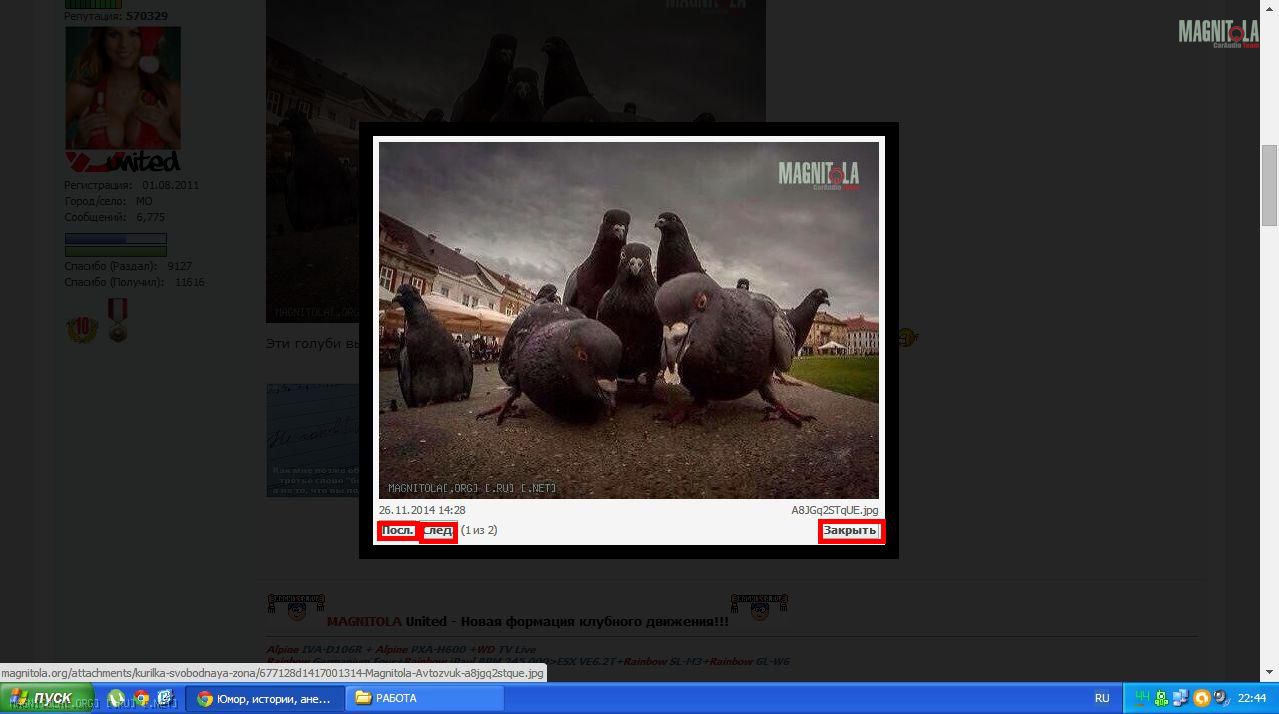Go to previous image with Посл. button
Screen dimensions: 1279x714
398,531
